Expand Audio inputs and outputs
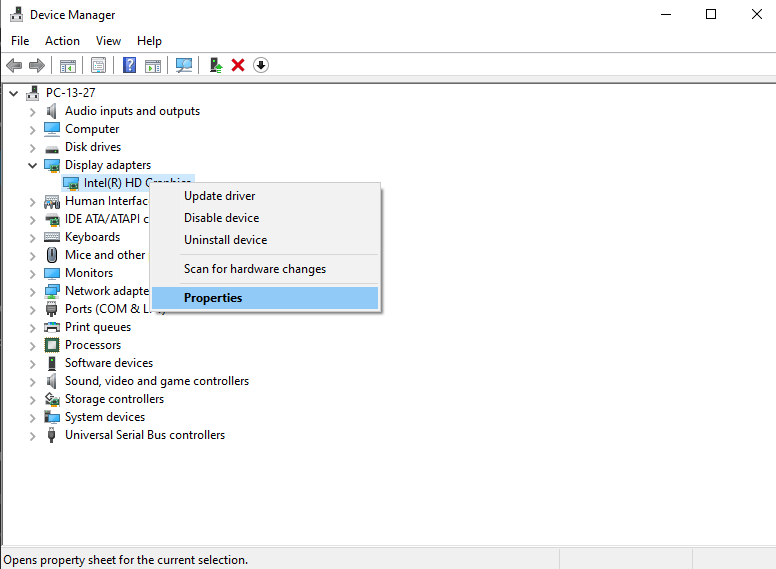The width and height of the screenshot is (776, 569). [x=32, y=112]
